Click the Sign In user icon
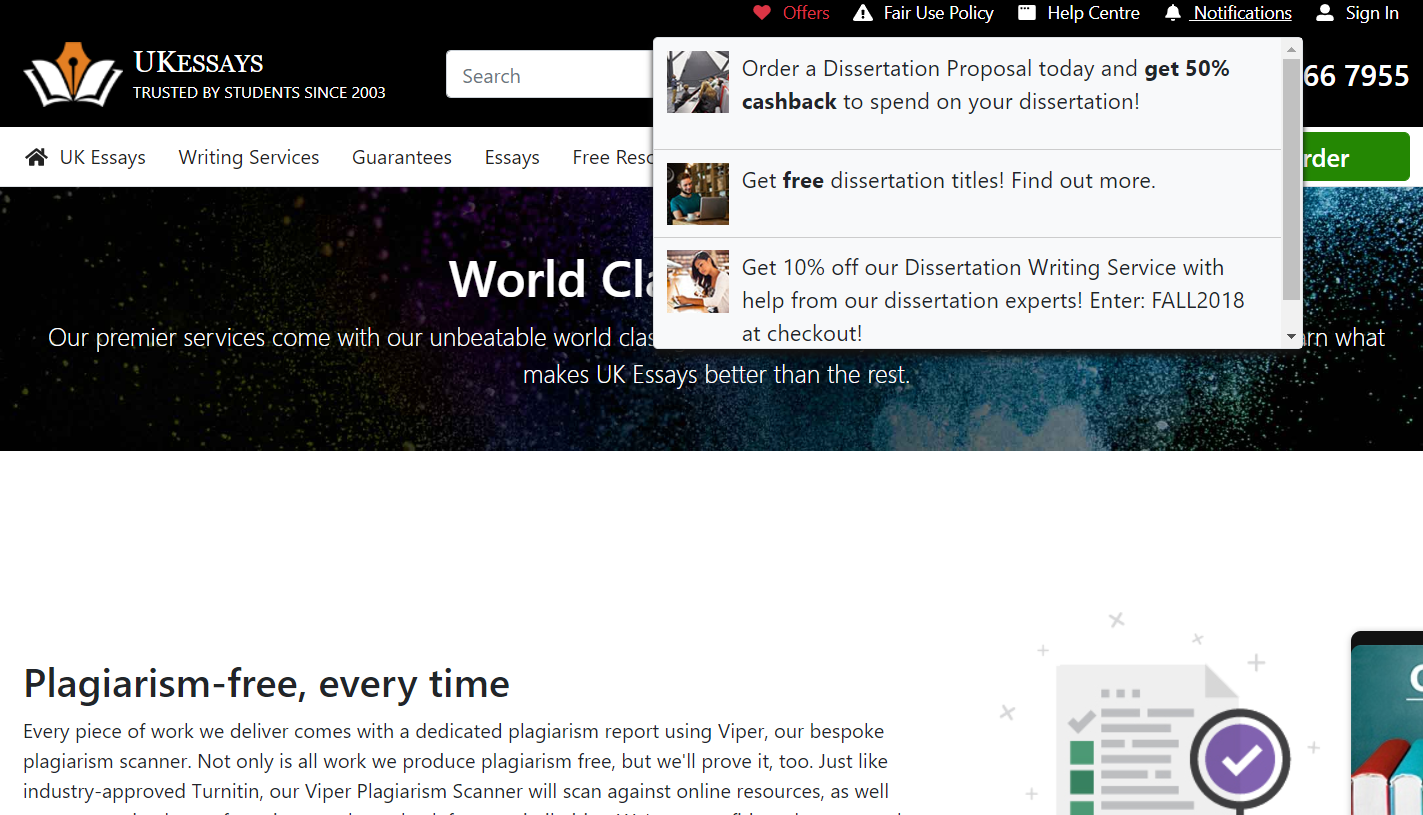The image size is (1423, 815). coord(1325,13)
